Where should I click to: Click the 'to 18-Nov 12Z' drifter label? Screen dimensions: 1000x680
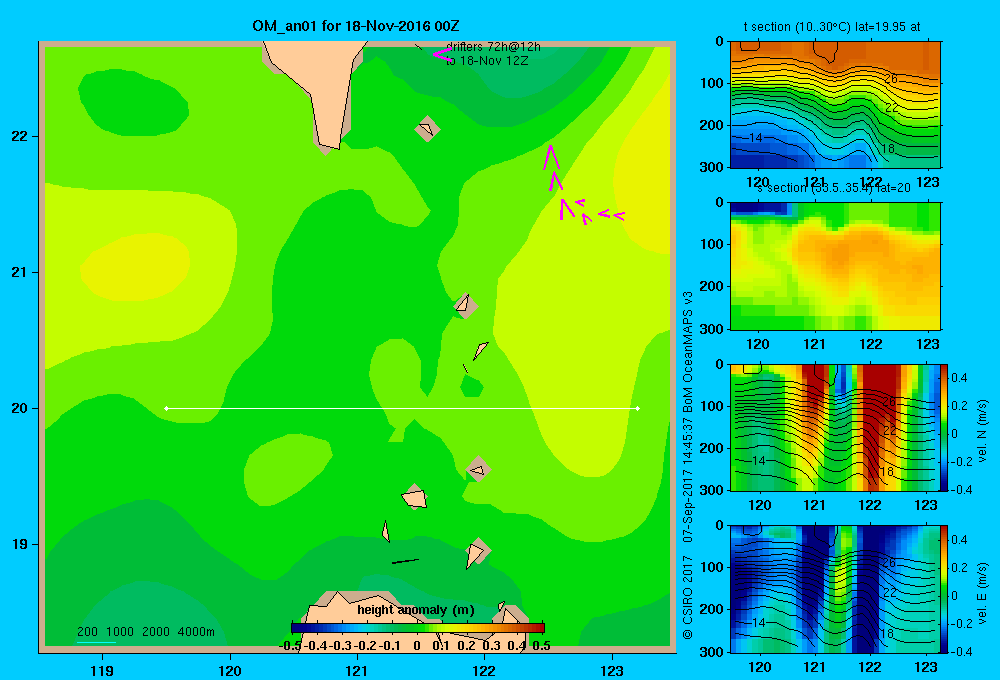point(487,61)
